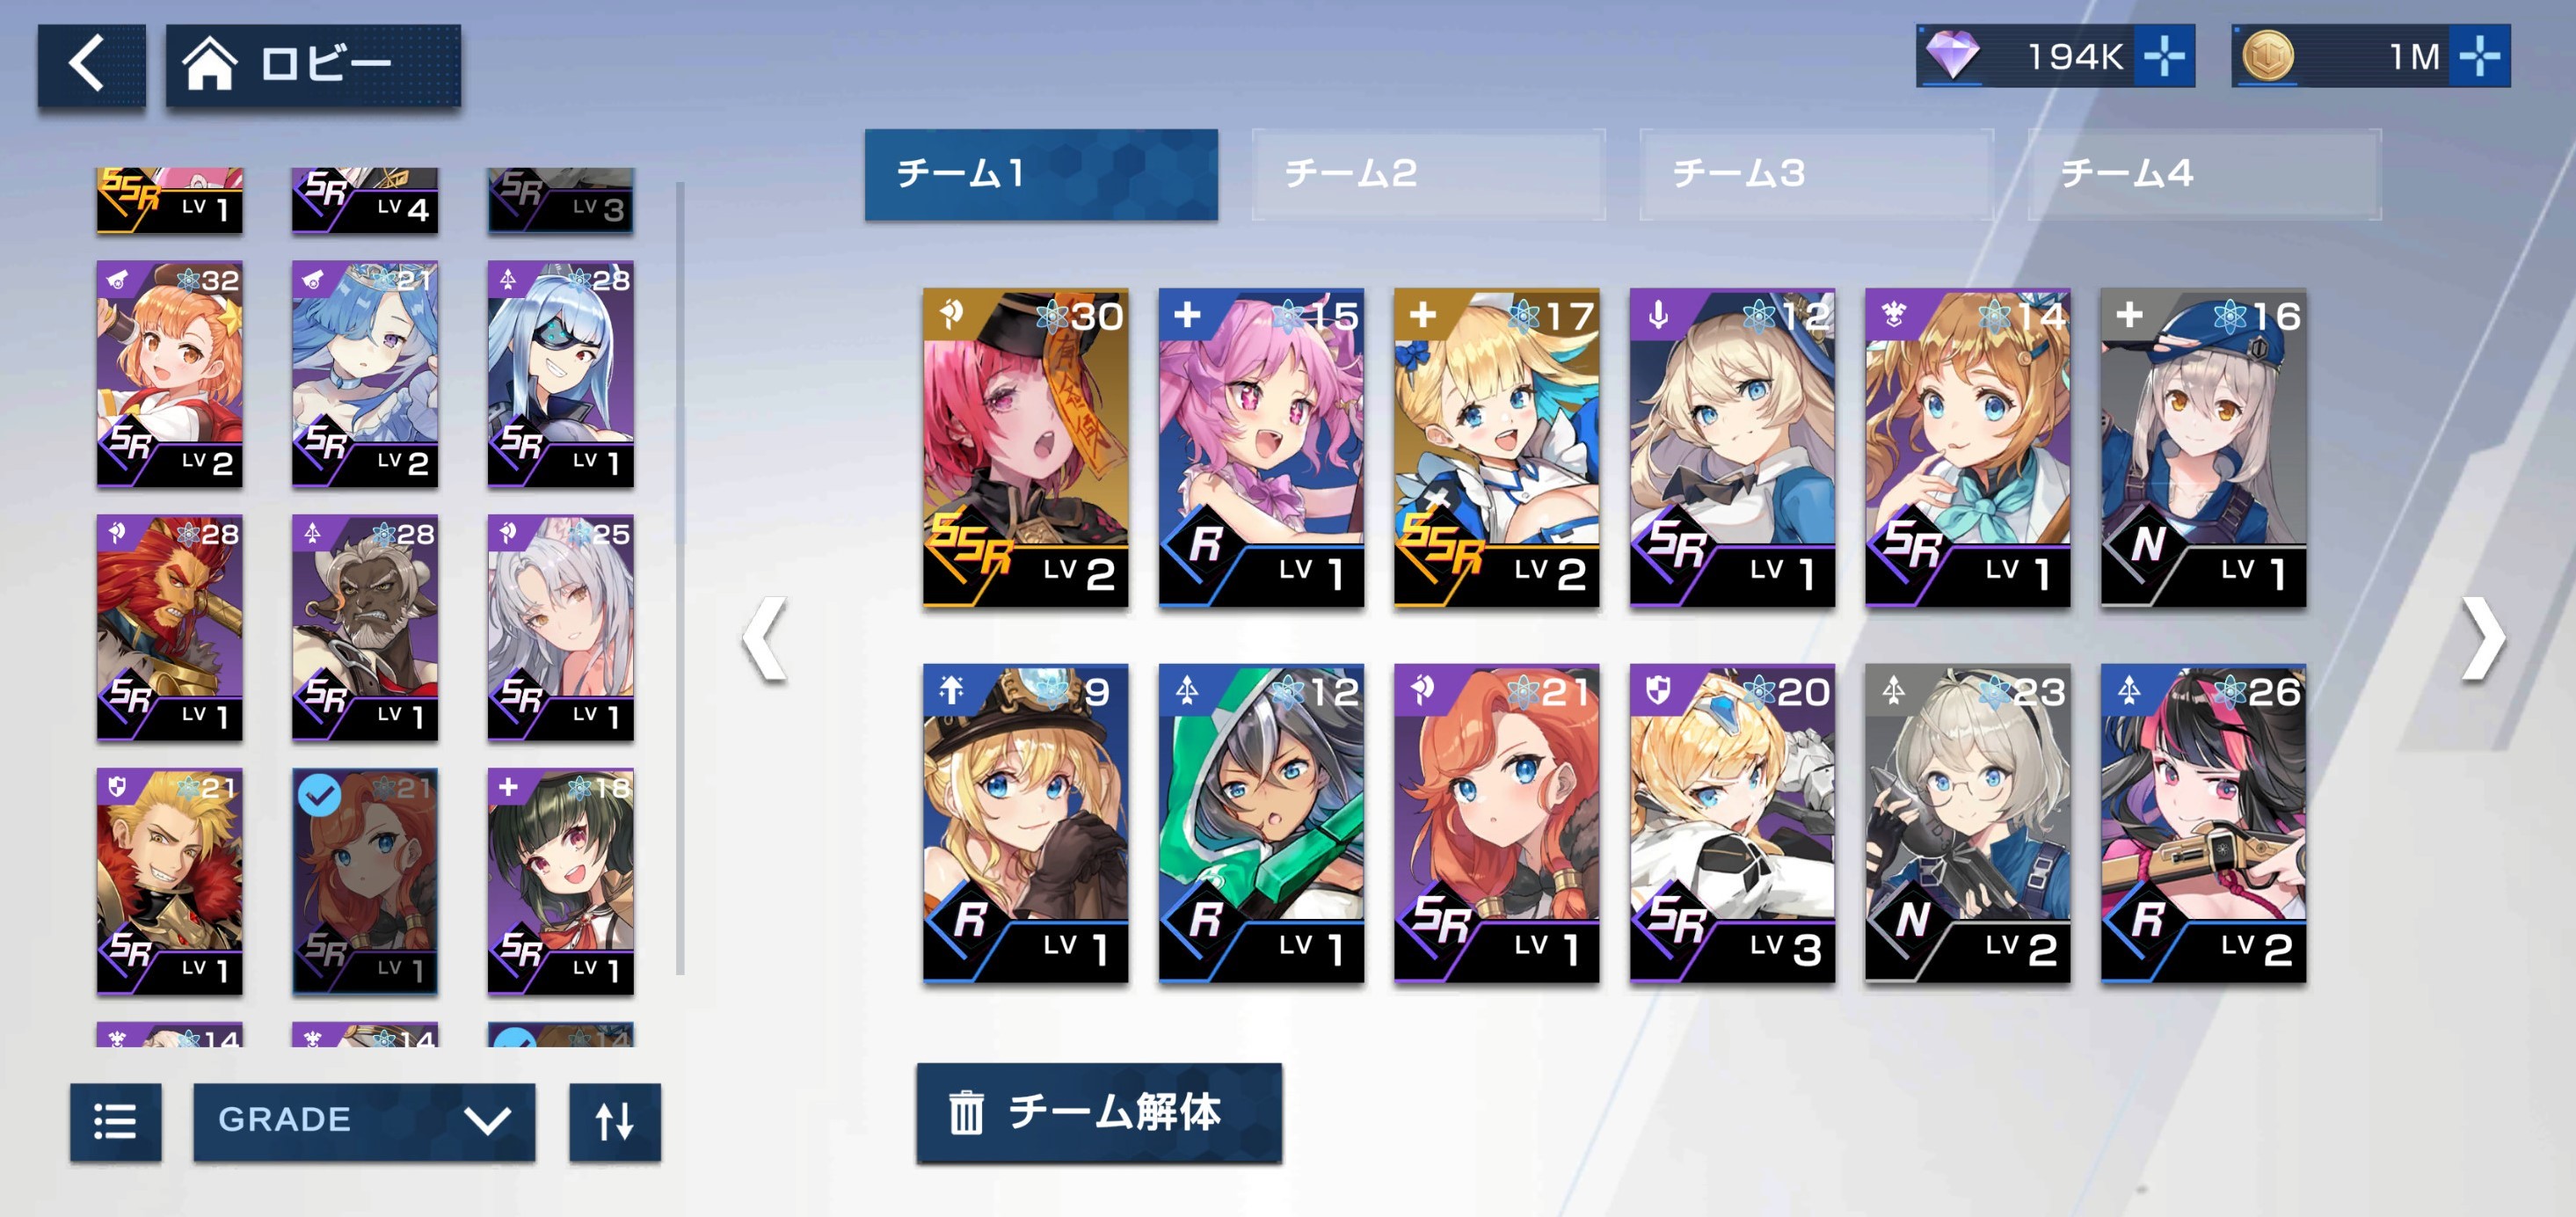
Task: Go back using the left arrow icon
Action: click(91, 65)
